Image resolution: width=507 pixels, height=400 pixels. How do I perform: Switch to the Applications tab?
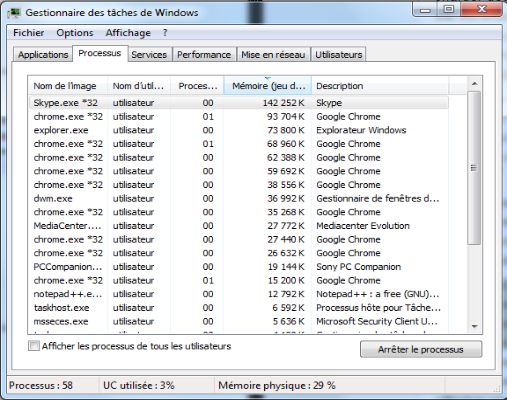[x=43, y=54]
